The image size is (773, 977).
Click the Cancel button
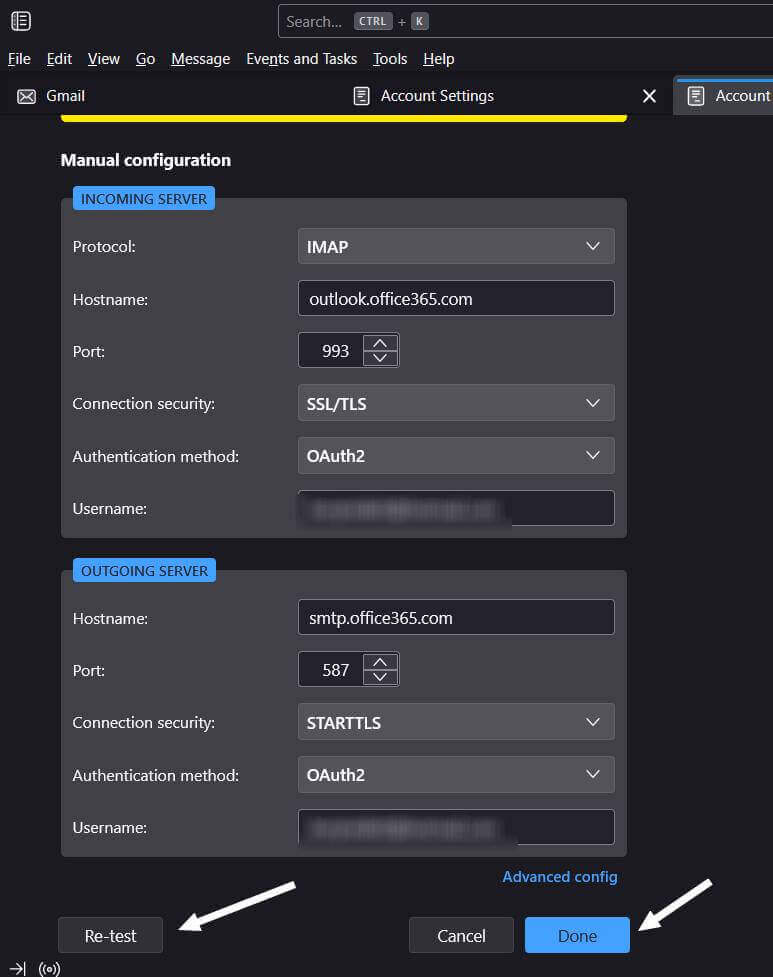461,935
